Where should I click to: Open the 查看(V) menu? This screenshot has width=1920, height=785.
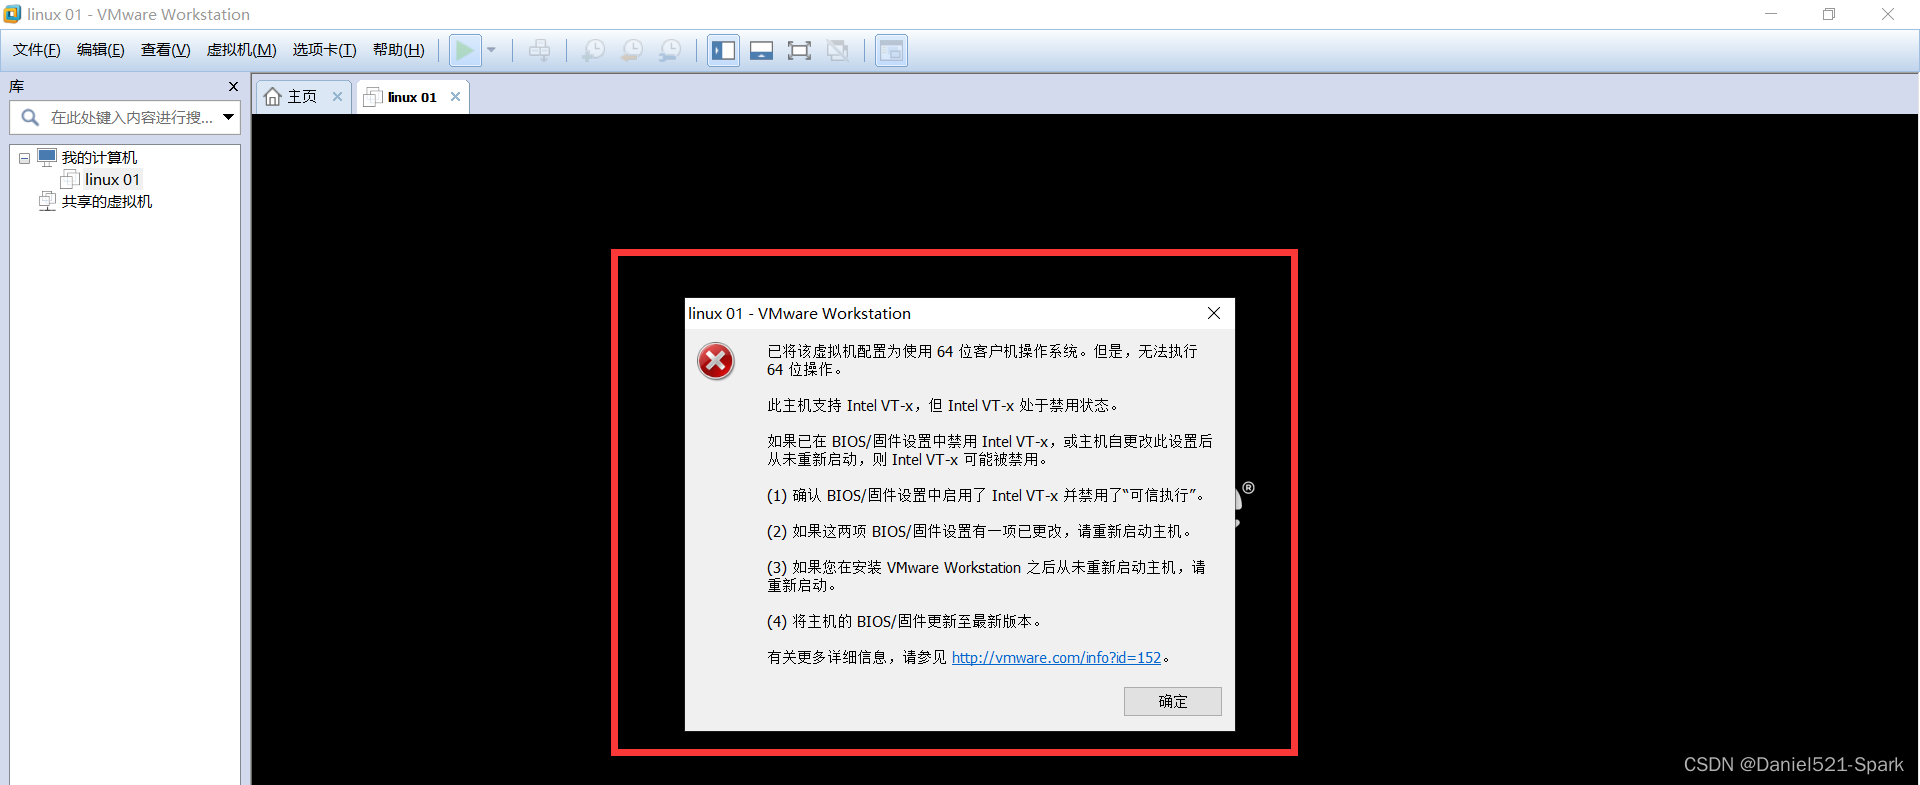[166, 50]
